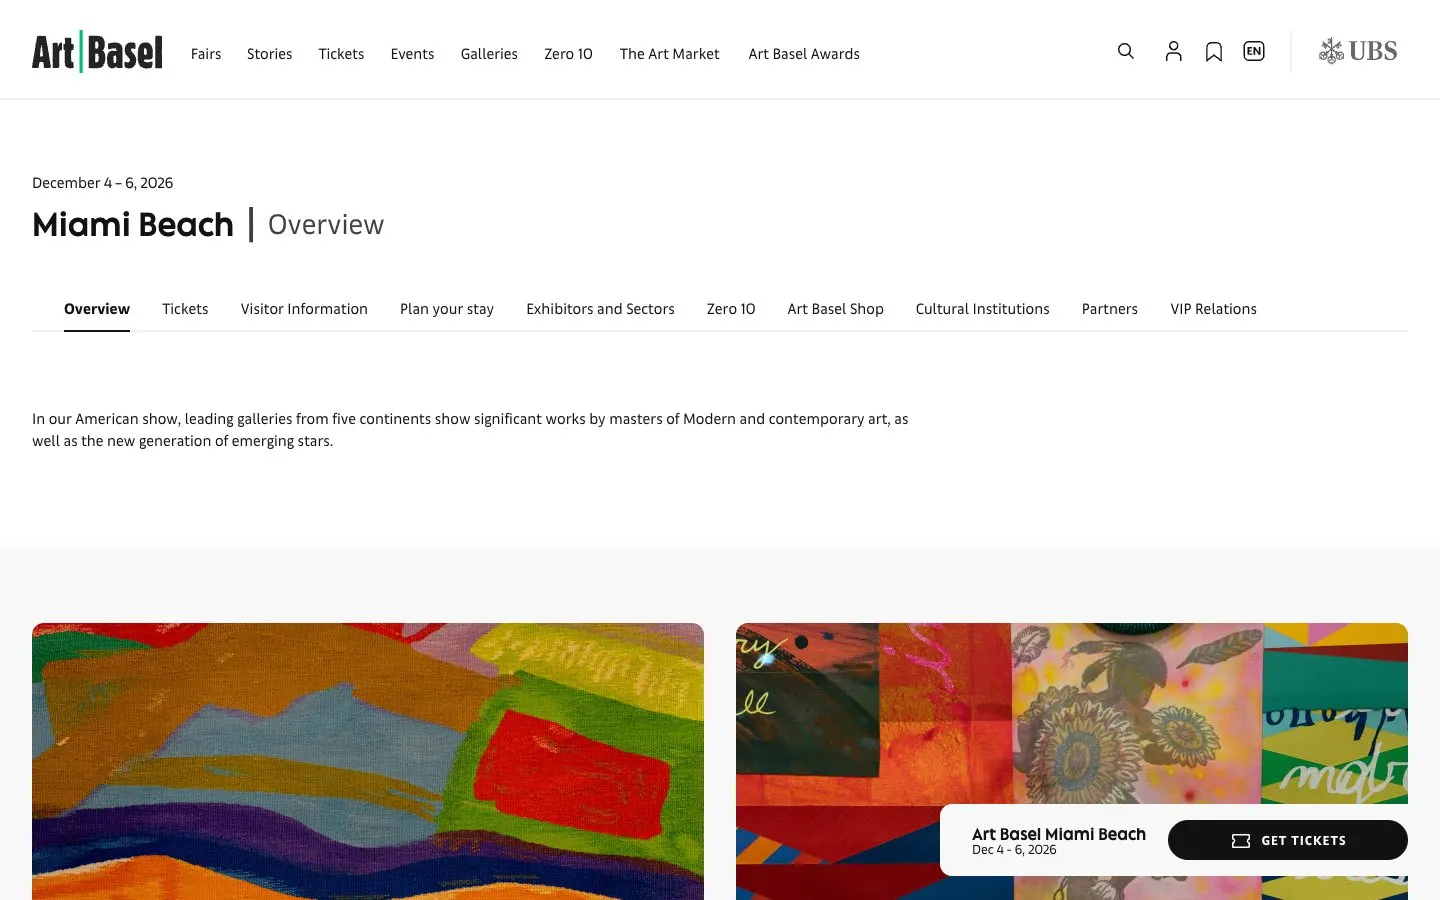The image size is (1440, 900).
Task: Open the VIP Relations tab
Action: [1213, 309]
